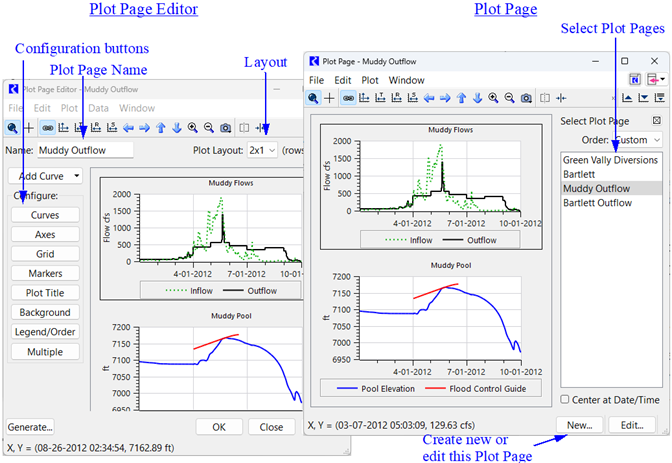Enable the Center at Date/Time checkbox
The width and height of the screenshot is (672, 463).
point(566,400)
